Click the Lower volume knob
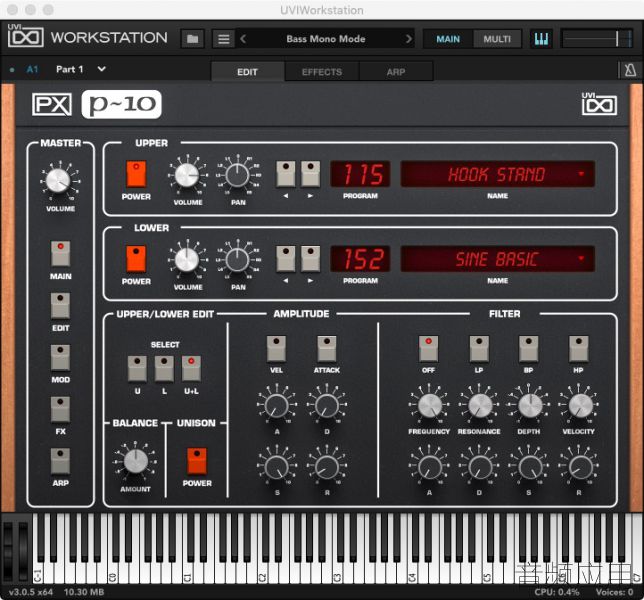 pos(187,260)
